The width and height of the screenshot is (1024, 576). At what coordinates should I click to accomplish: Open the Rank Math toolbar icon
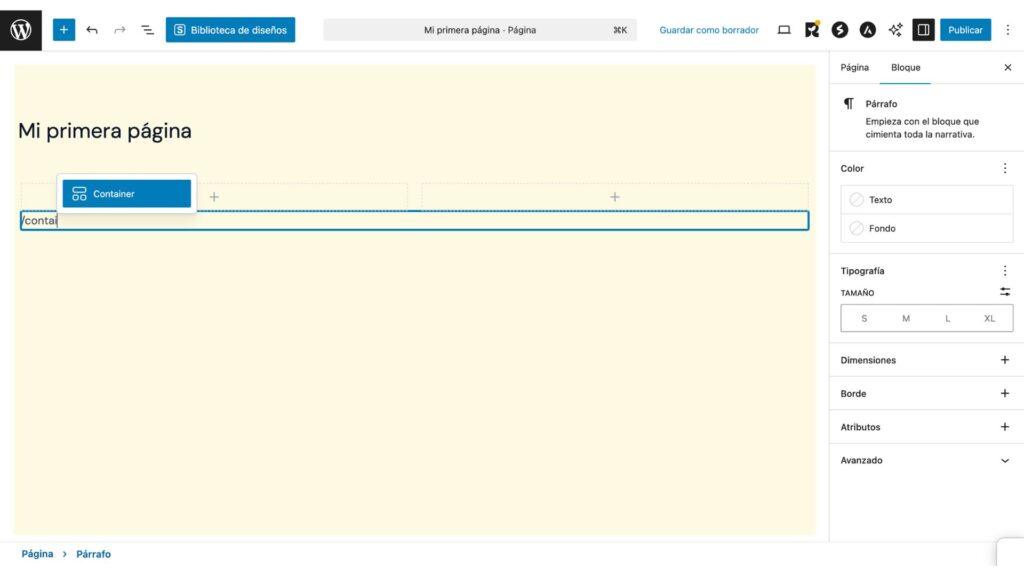coord(812,30)
